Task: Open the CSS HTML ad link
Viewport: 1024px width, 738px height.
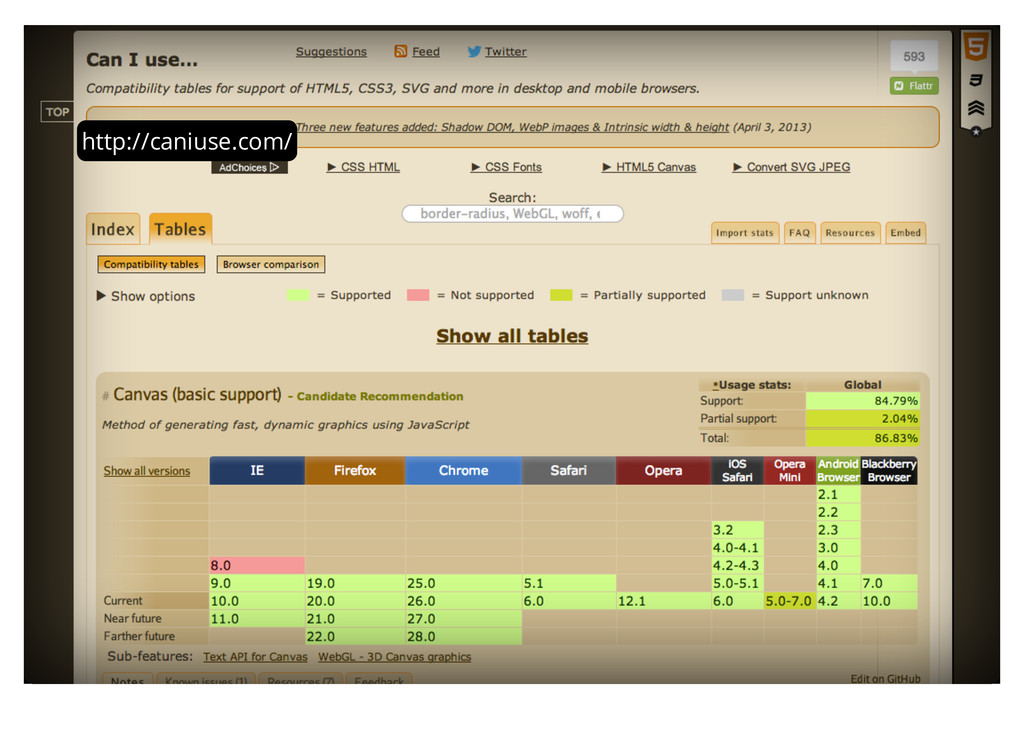Action: [x=364, y=167]
